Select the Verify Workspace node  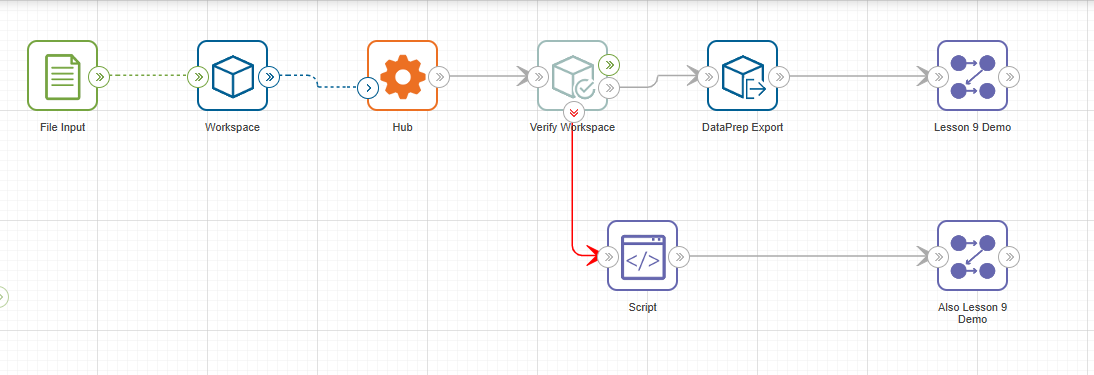572,75
